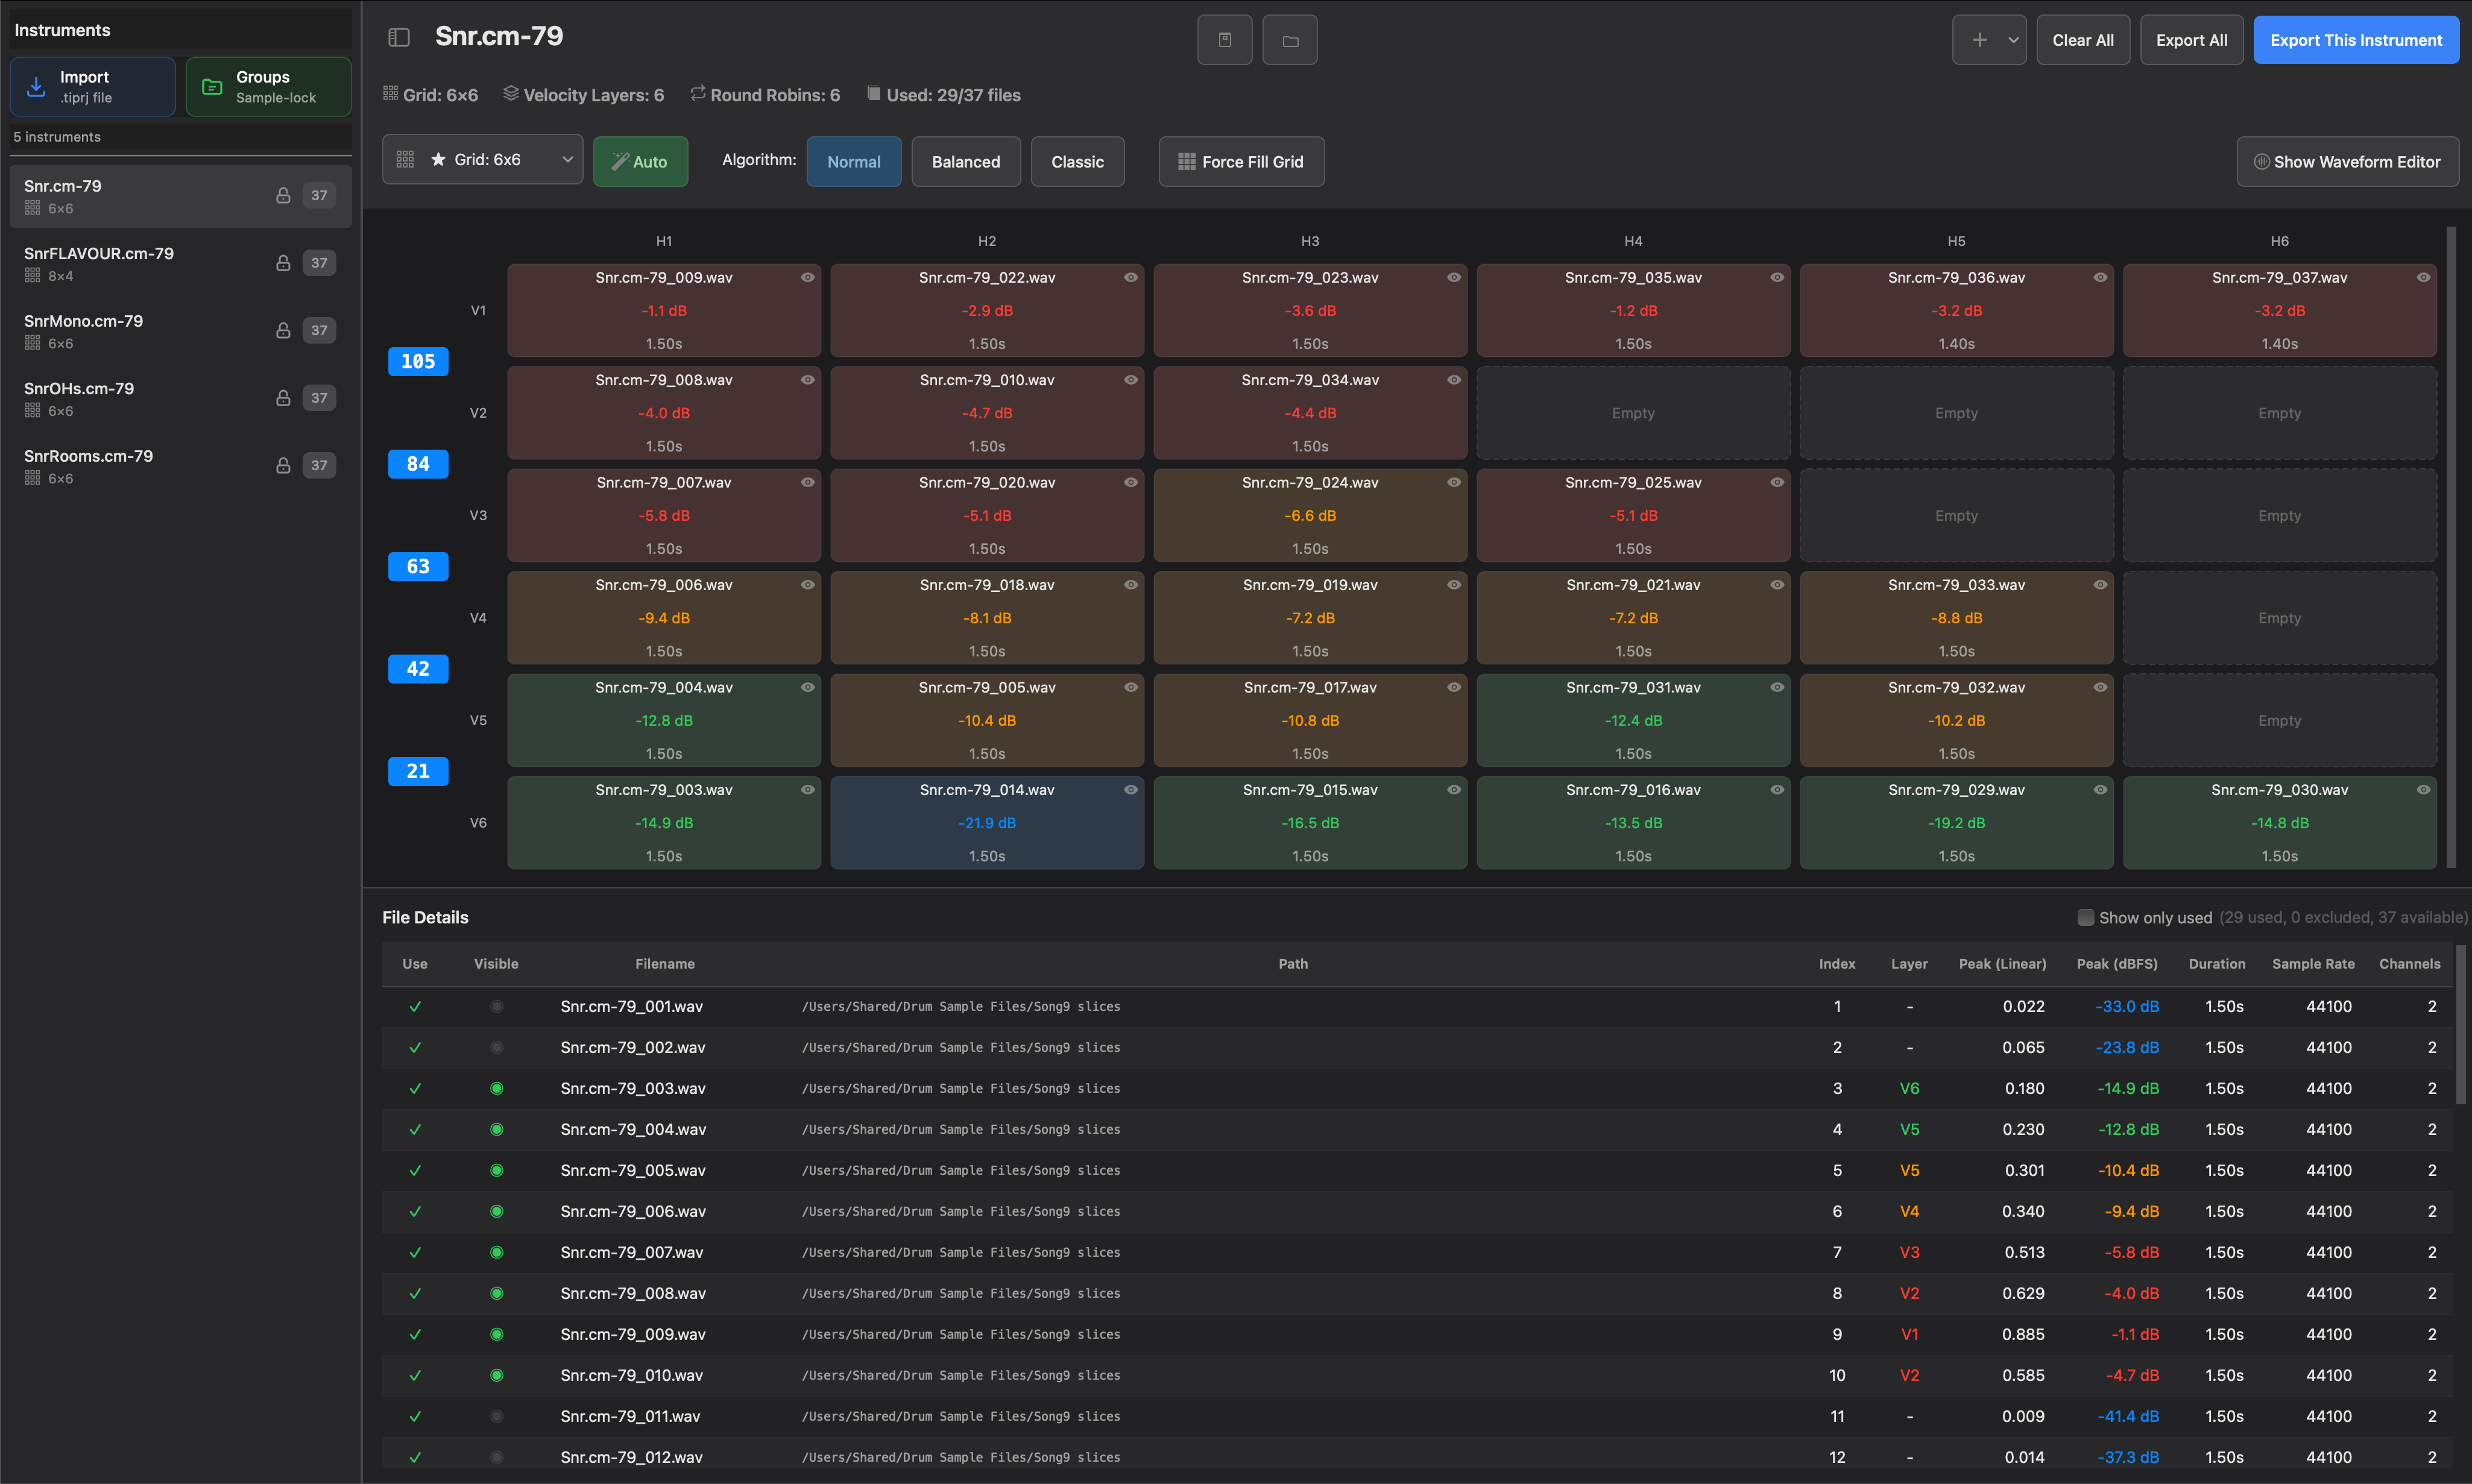Click the Force Fill Grid button

tap(1241, 161)
